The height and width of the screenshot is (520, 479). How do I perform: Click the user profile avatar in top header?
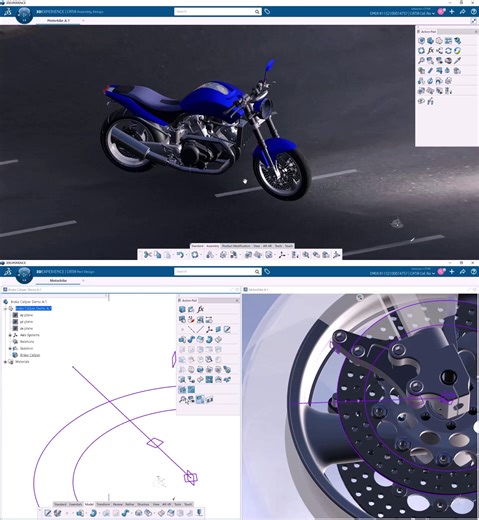tap(441, 11)
